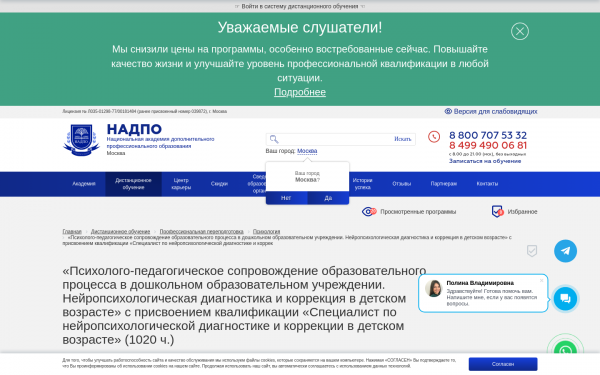
Task: Click the Искать search button
Action: tap(403, 139)
